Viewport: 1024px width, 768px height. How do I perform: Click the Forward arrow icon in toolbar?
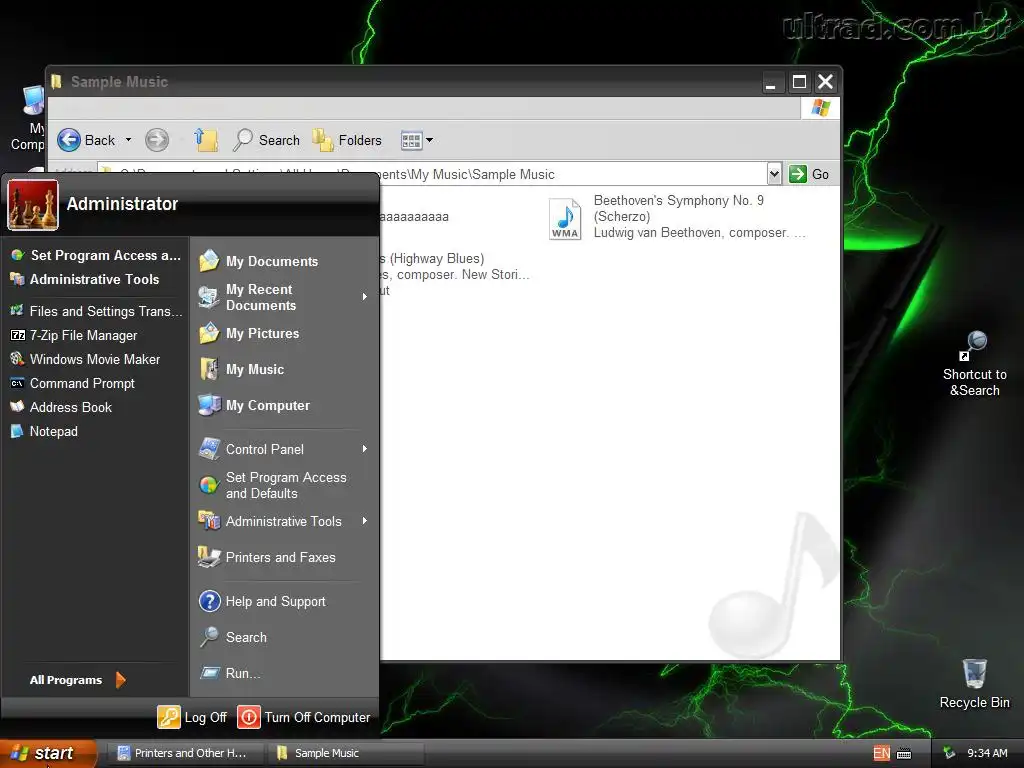tap(157, 140)
